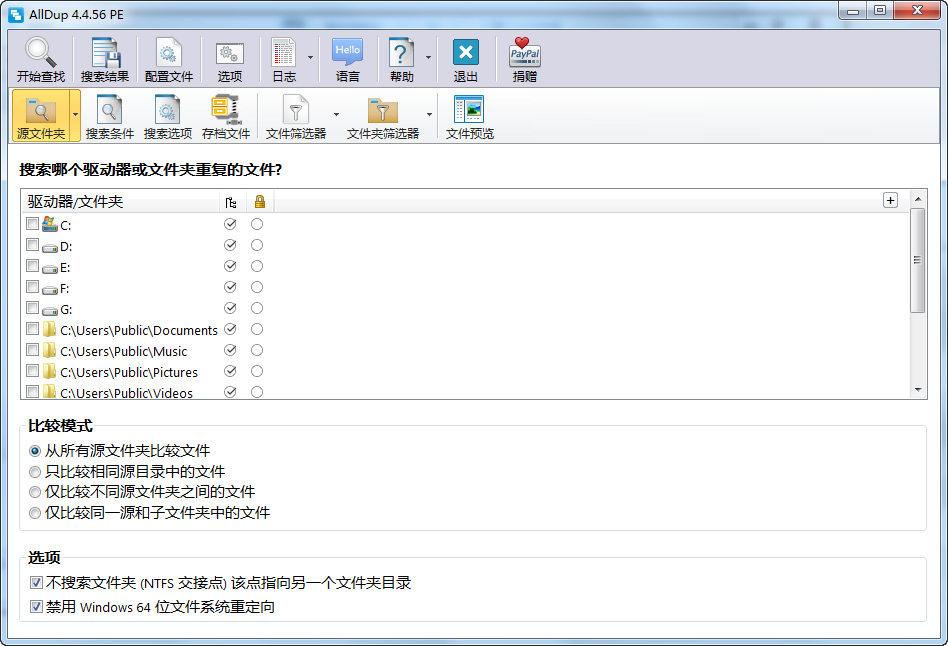Switch to the 搜索条件 tab
The height and width of the screenshot is (646, 948).
click(x=109, y=116)
